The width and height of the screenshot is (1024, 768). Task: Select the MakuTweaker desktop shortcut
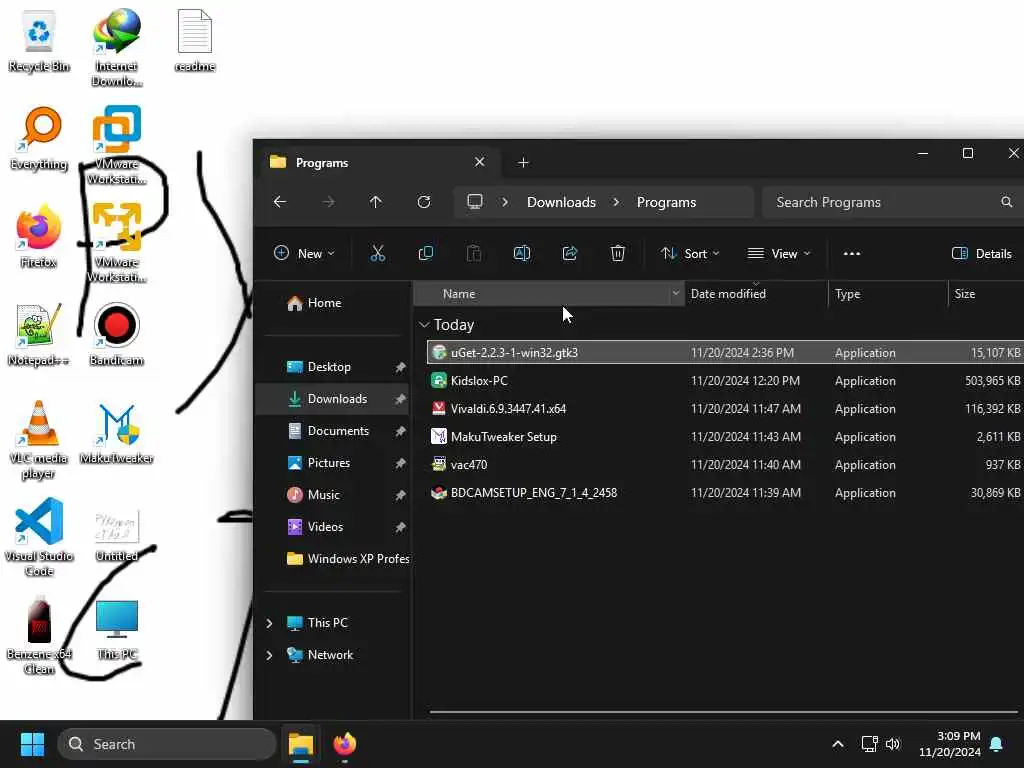116,433
